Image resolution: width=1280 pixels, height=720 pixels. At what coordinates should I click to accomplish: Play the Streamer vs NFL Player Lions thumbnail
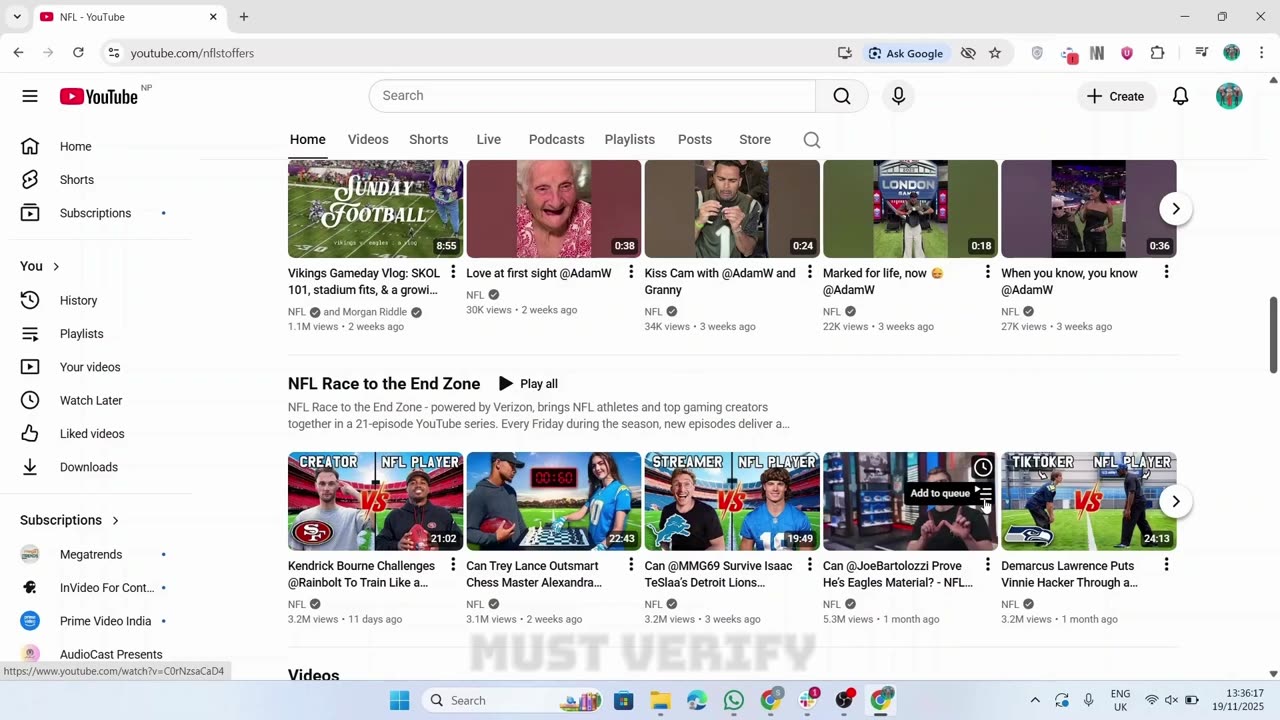(x=732, y=501)
